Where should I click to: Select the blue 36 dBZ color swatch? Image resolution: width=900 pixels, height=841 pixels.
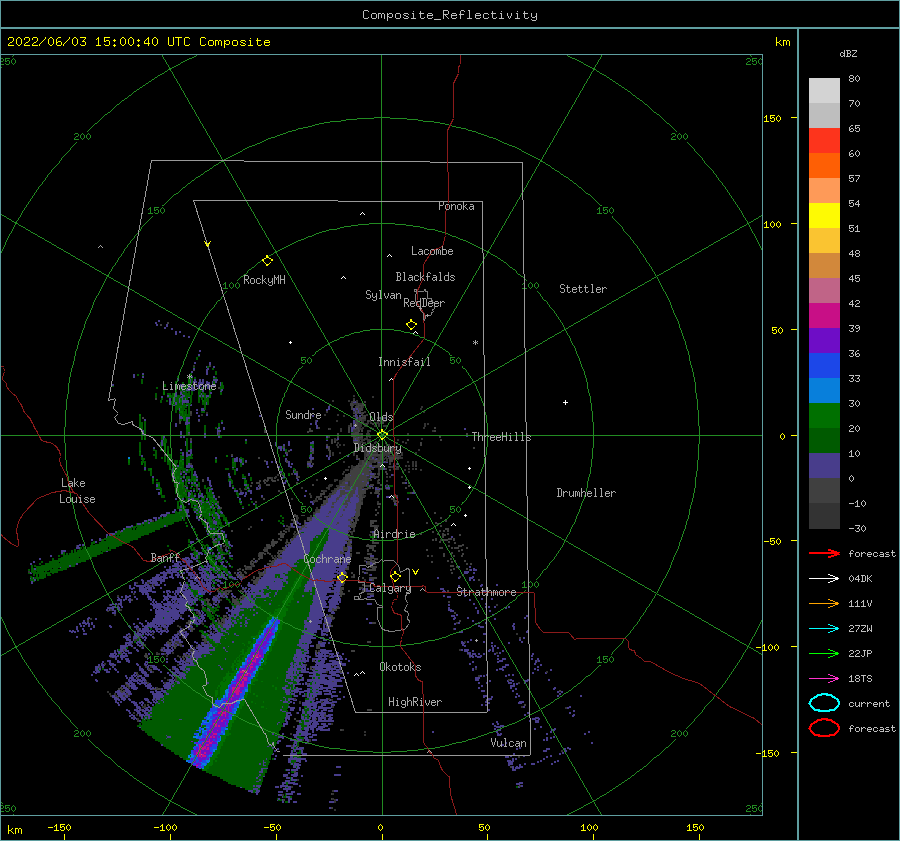(x=824, y=366)
